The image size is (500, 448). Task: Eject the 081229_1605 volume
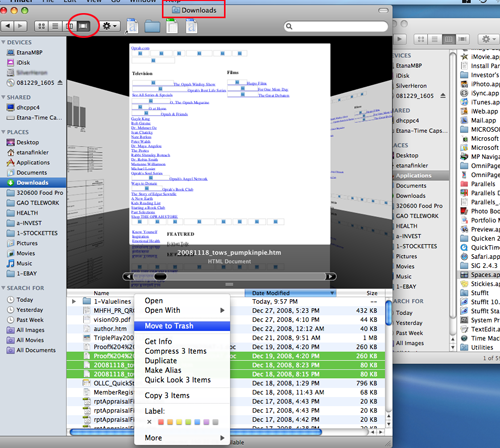pos(60,82)
